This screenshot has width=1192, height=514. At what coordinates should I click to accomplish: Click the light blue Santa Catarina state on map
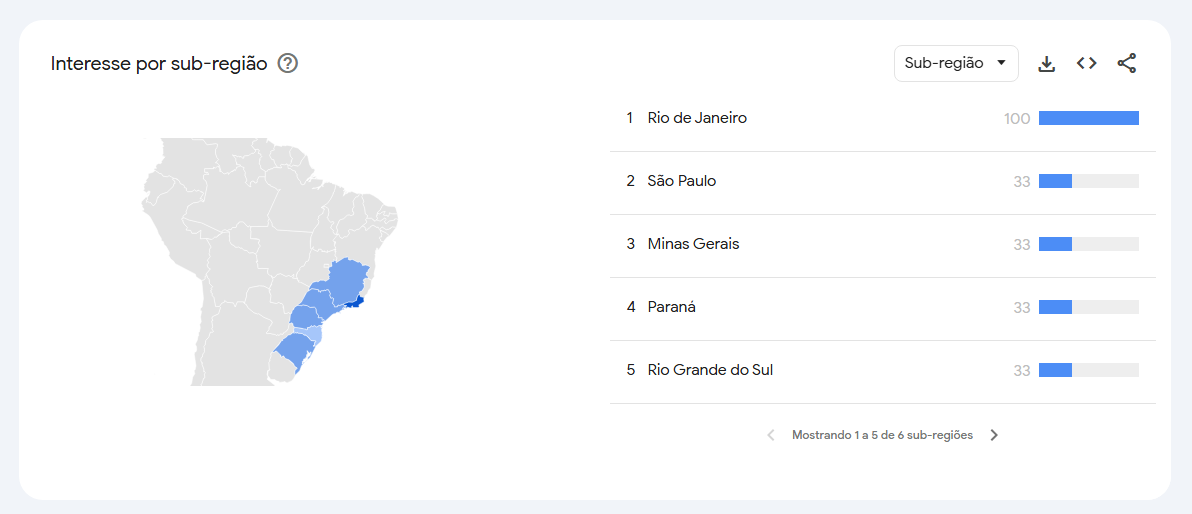coord(312,333)
